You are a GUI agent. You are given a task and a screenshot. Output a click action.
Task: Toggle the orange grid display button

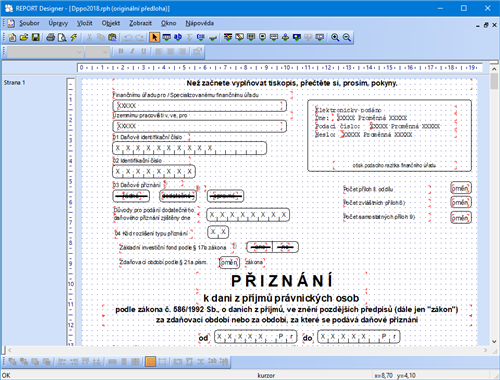(x=150, y=361)
